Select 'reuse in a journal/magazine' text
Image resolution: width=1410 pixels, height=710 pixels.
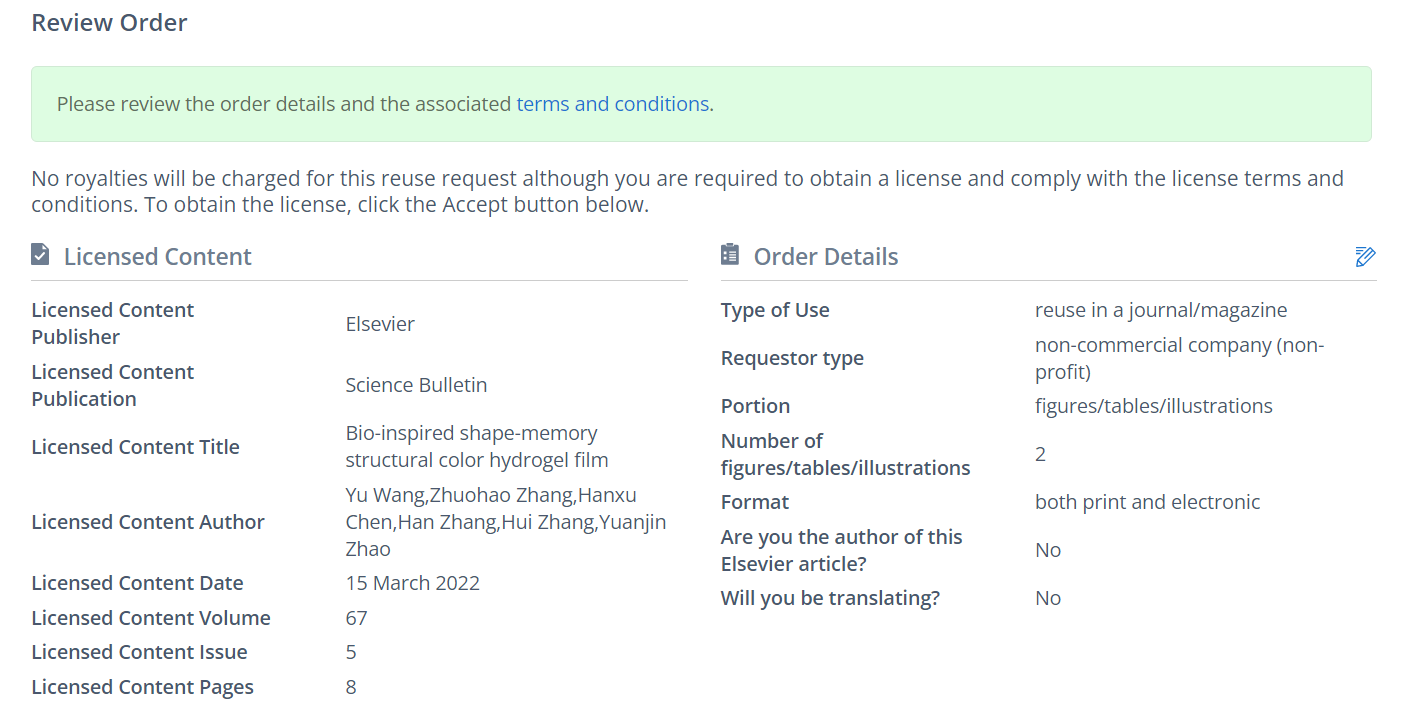pos(1160,310)
